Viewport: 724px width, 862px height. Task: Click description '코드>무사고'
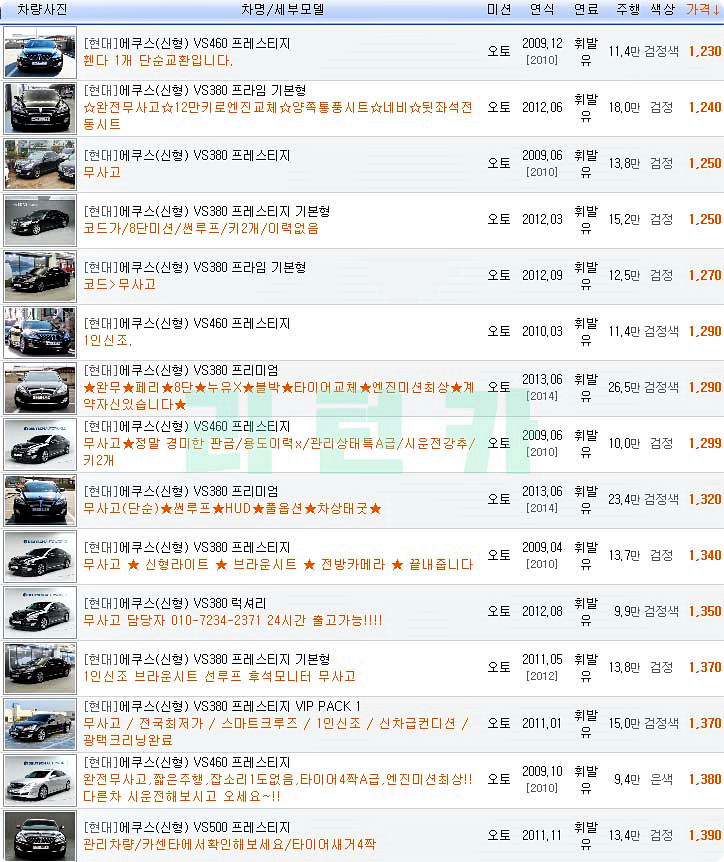119,284
